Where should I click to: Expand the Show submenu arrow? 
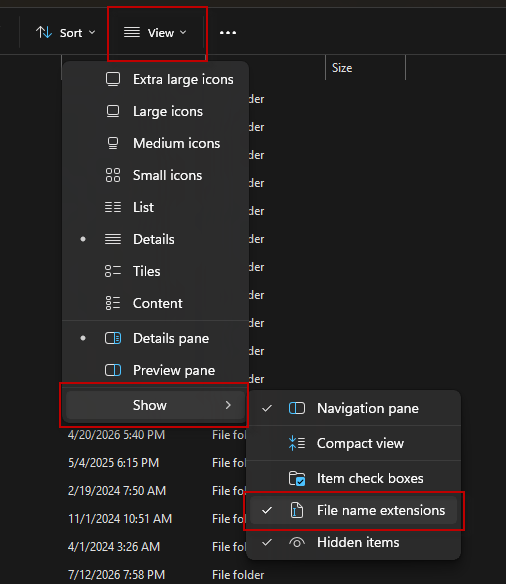[228, 405]
